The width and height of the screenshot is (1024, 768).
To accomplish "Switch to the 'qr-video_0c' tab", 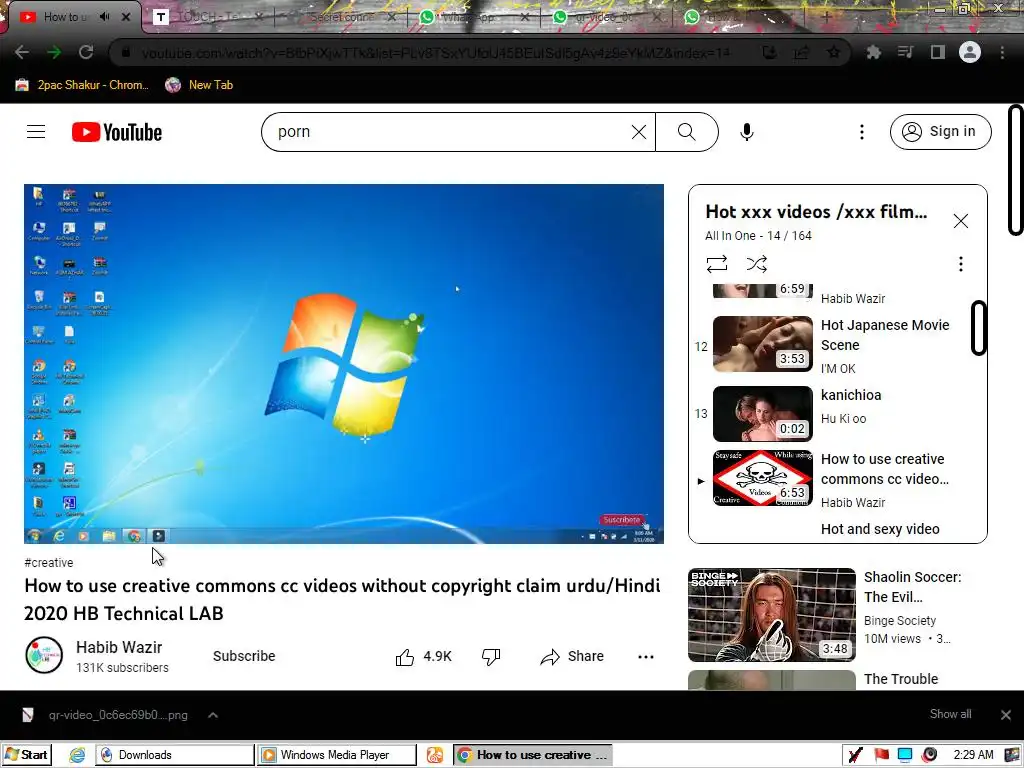I will [607, 17].
